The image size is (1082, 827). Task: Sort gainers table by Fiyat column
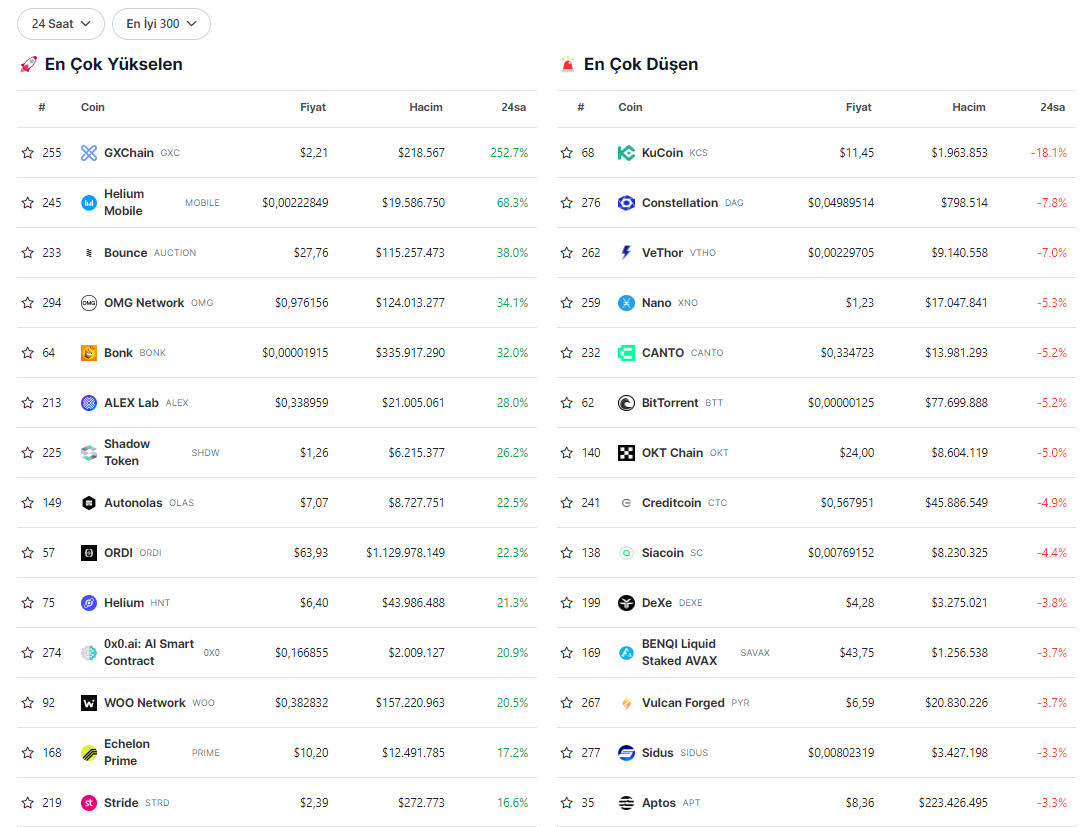(x=313, y=107)
